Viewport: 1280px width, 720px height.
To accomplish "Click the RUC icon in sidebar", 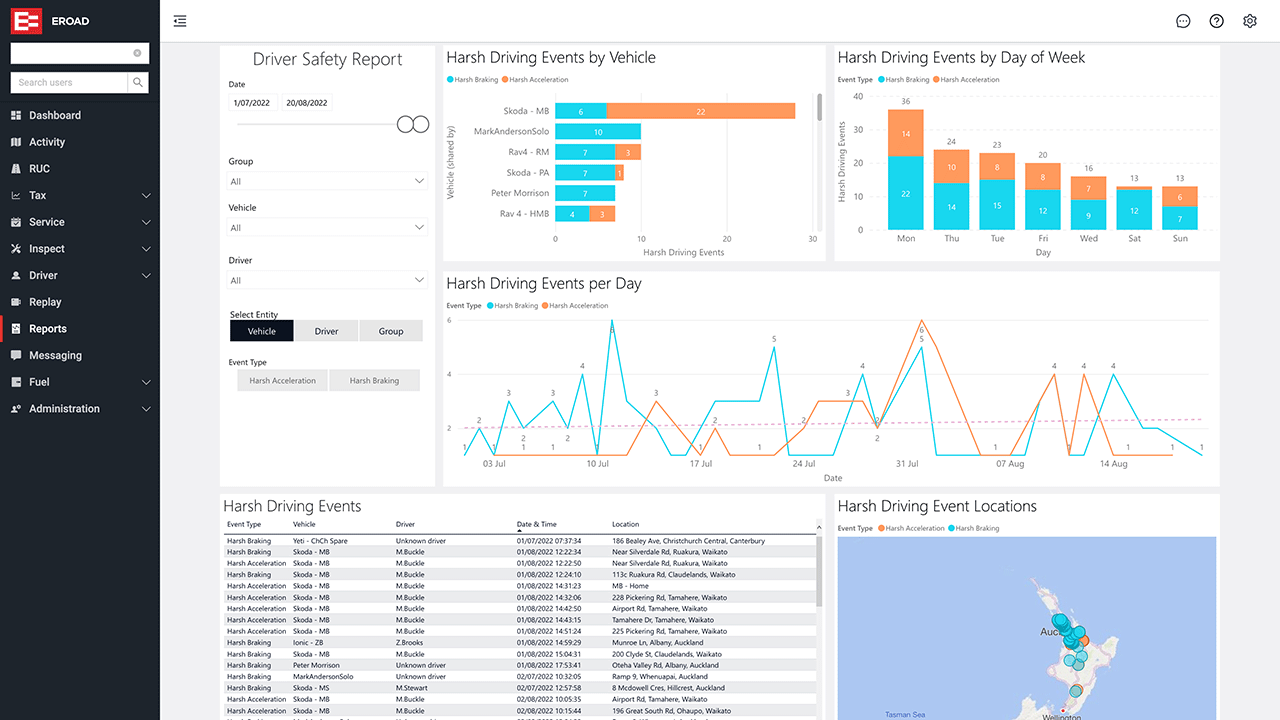I will coord(16,169).
